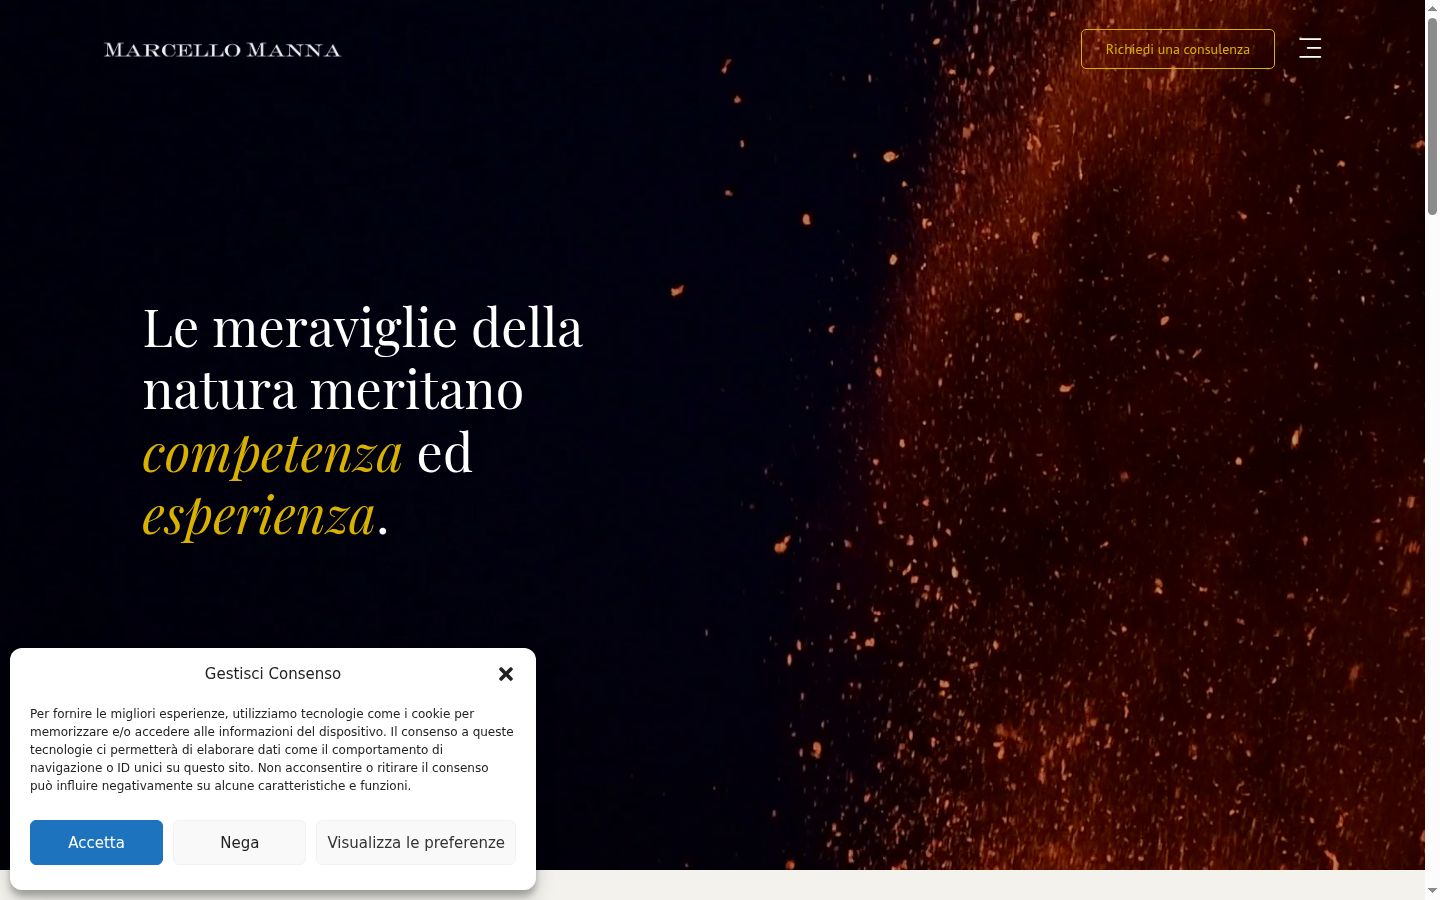Accept cookies with the Accetta button
Screen dimensions: 1440x900
pos(96,842)
